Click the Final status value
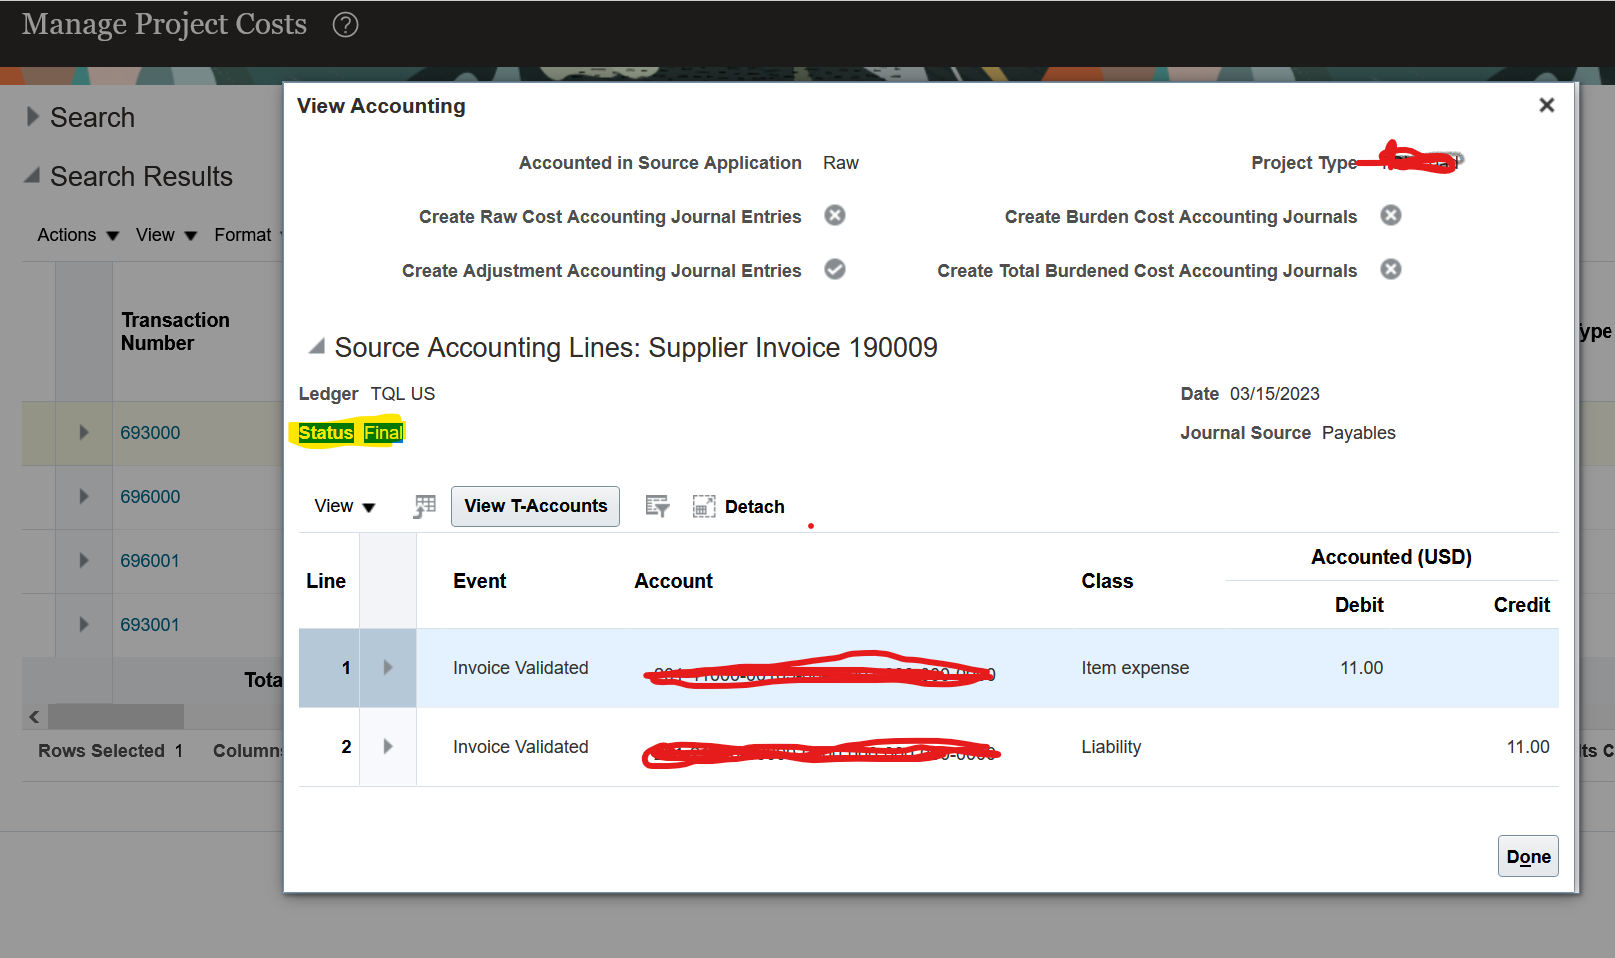The image size is (1615, 958). tap(383, 433)
